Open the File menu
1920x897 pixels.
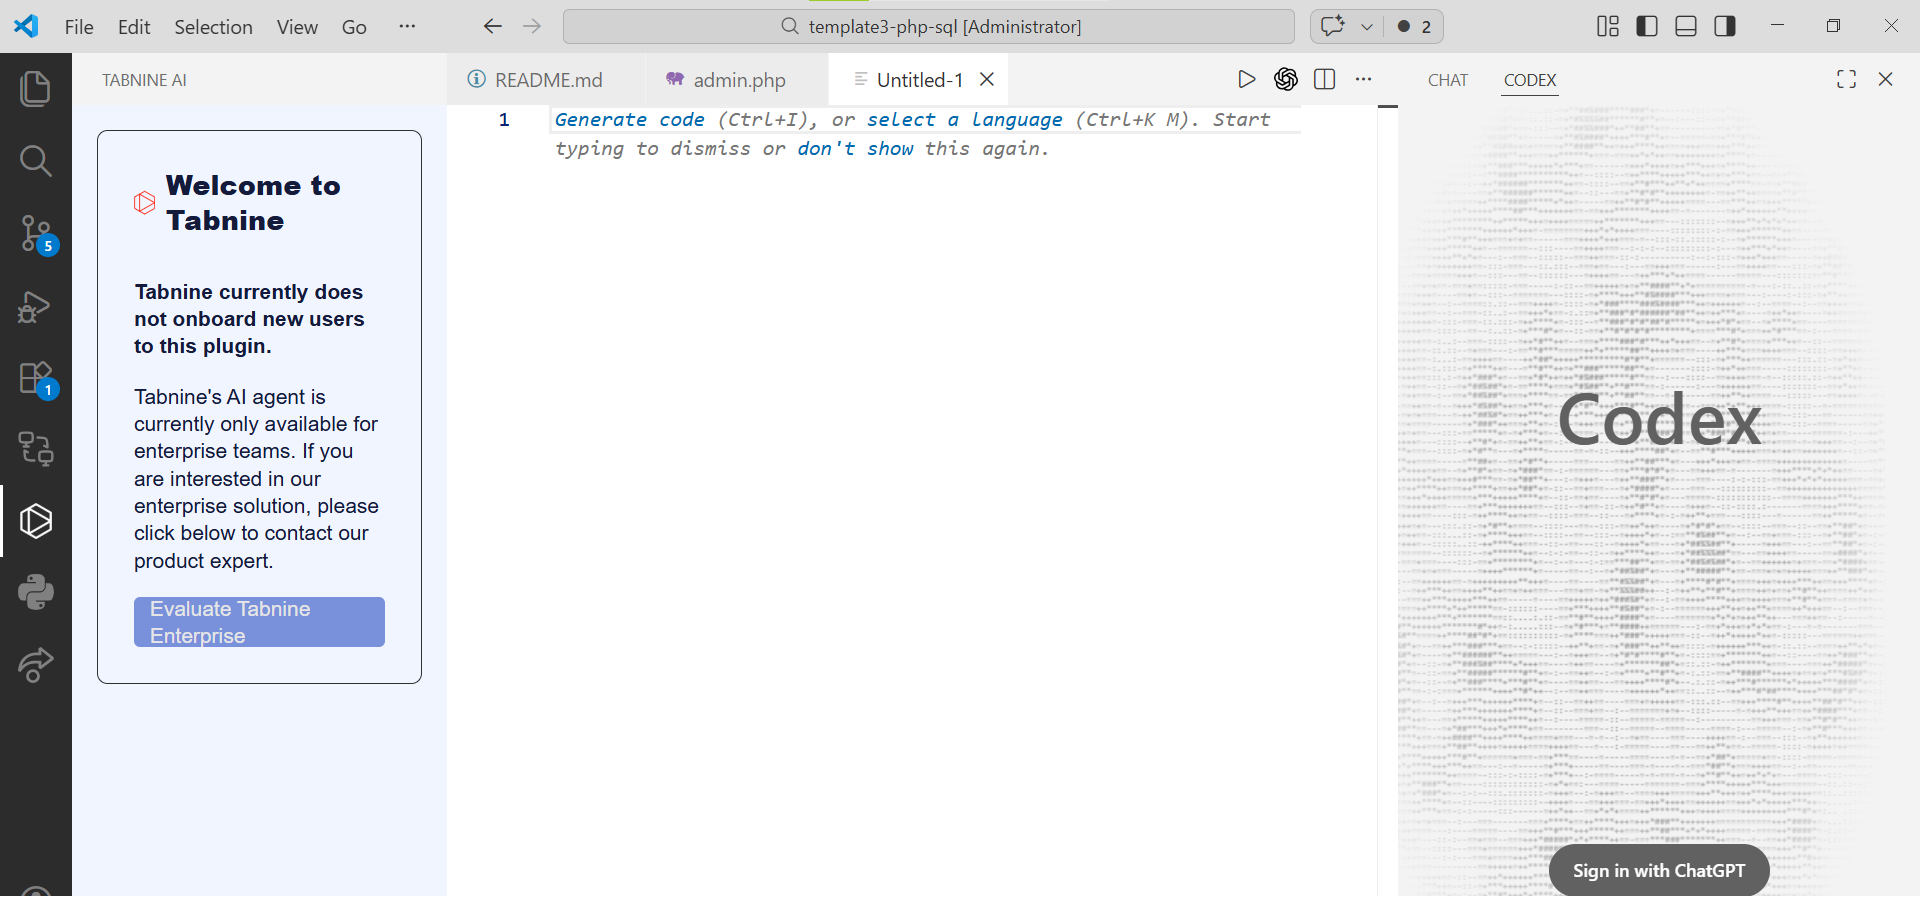pyautogui.click(x=79, y=27)
